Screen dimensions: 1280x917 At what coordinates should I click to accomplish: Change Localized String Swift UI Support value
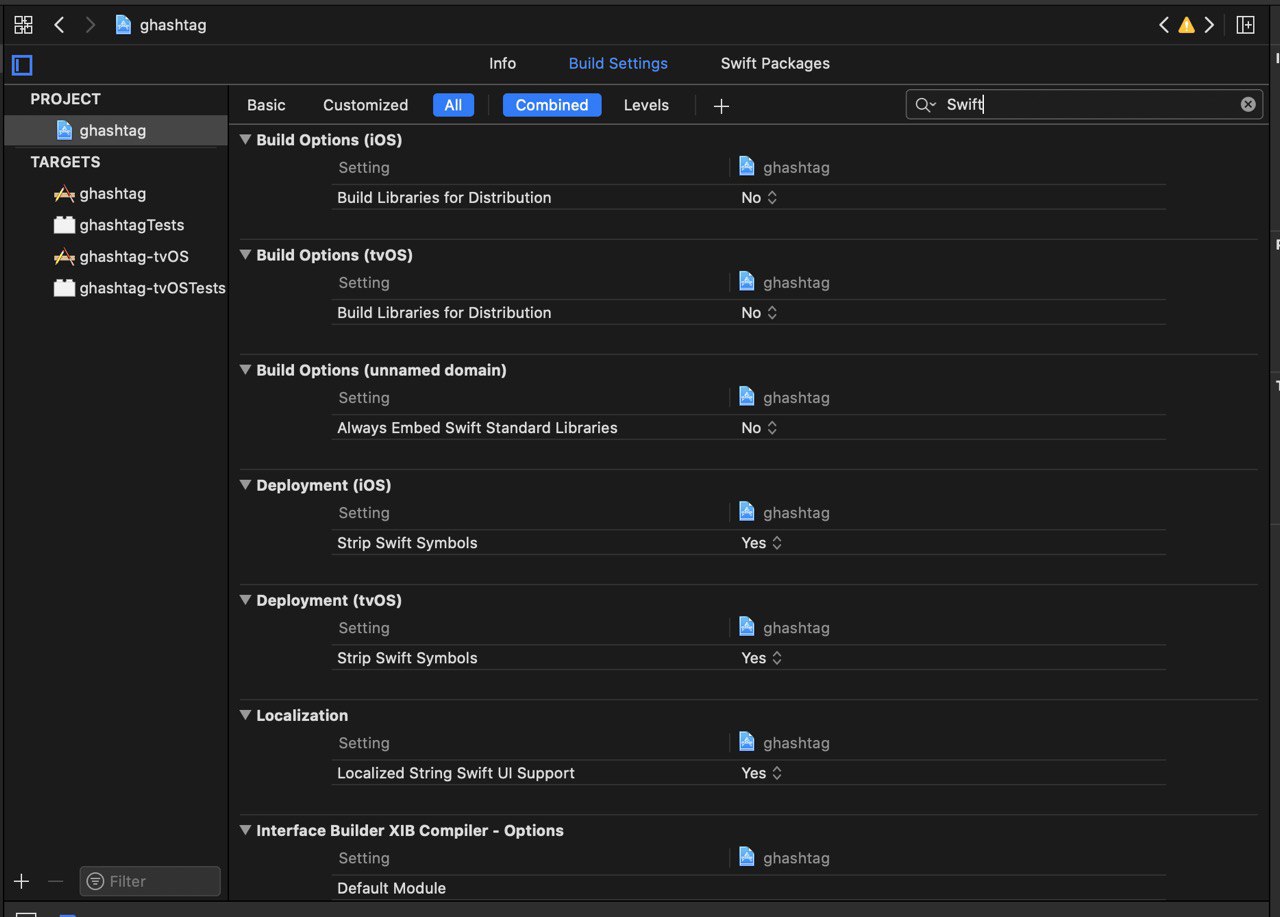761,773
